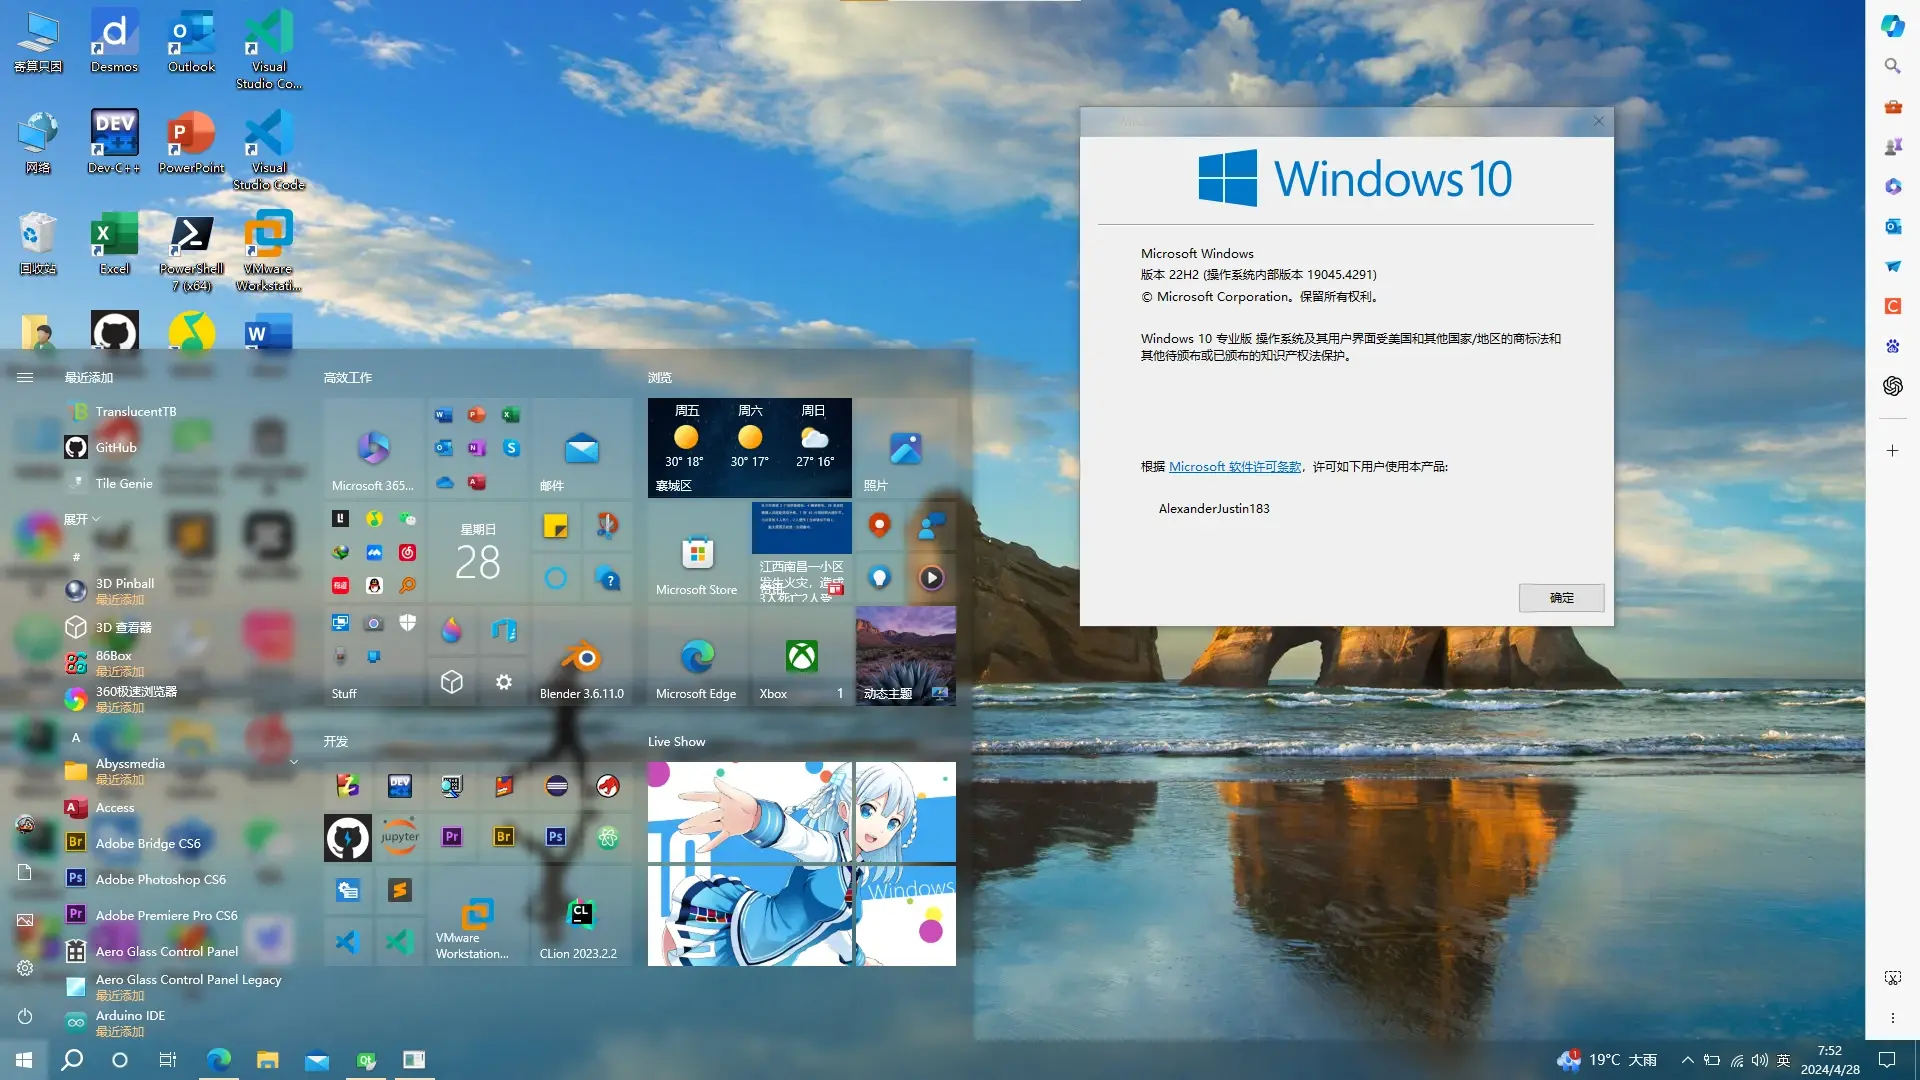Open the weather forecast tile for 襄城区
1920x1080 pixels.
[x=749, y=447]
